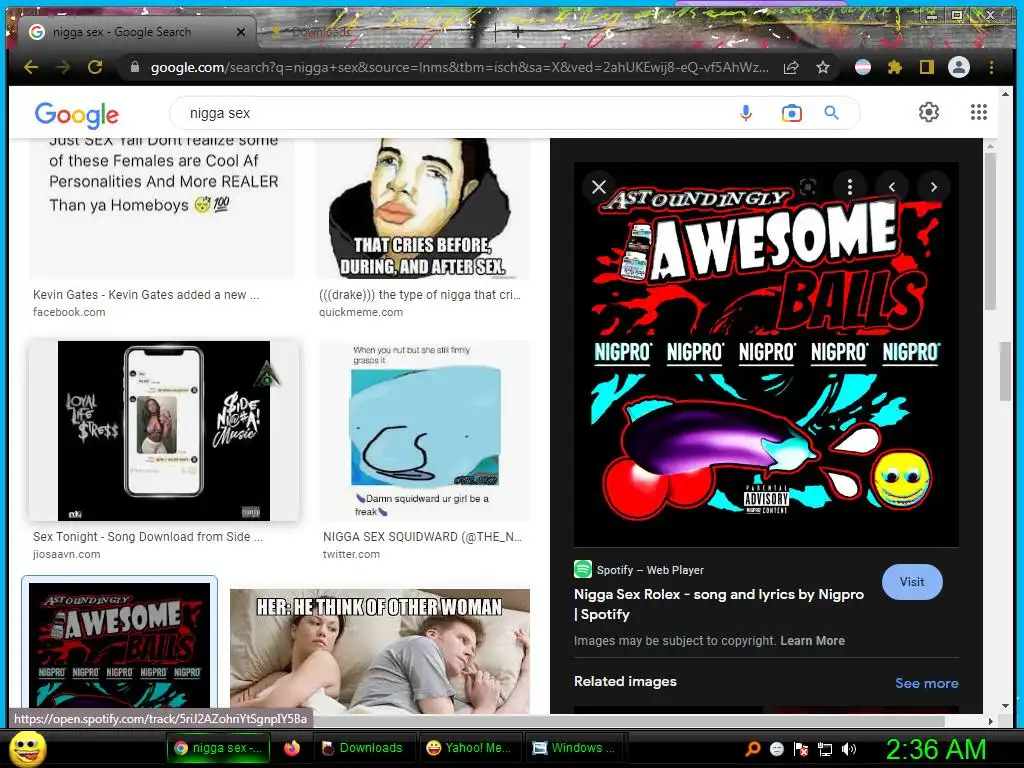This screenshot has width=1024, height=768.
Task: Open the preview panel's three-dot options
Action: coord(850,187)
